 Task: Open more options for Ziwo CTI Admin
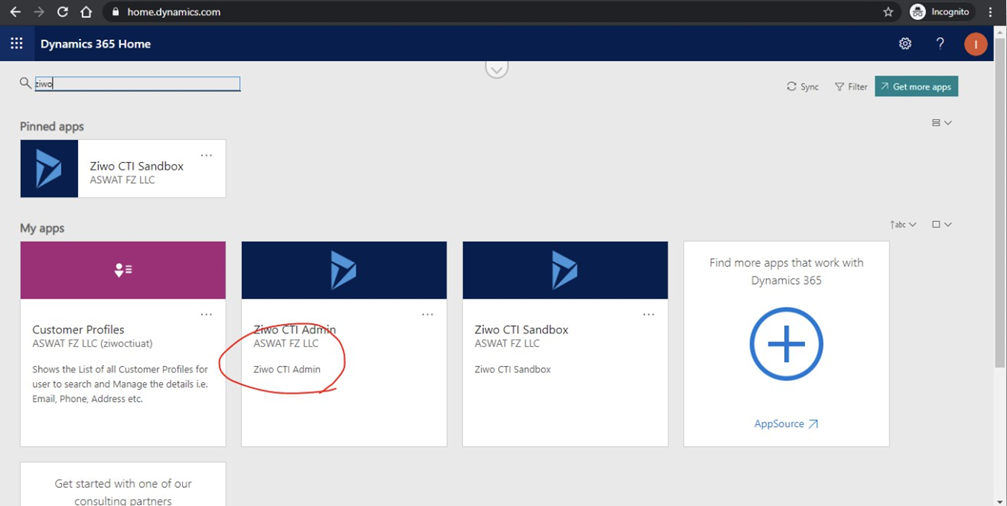pos(427,315)
